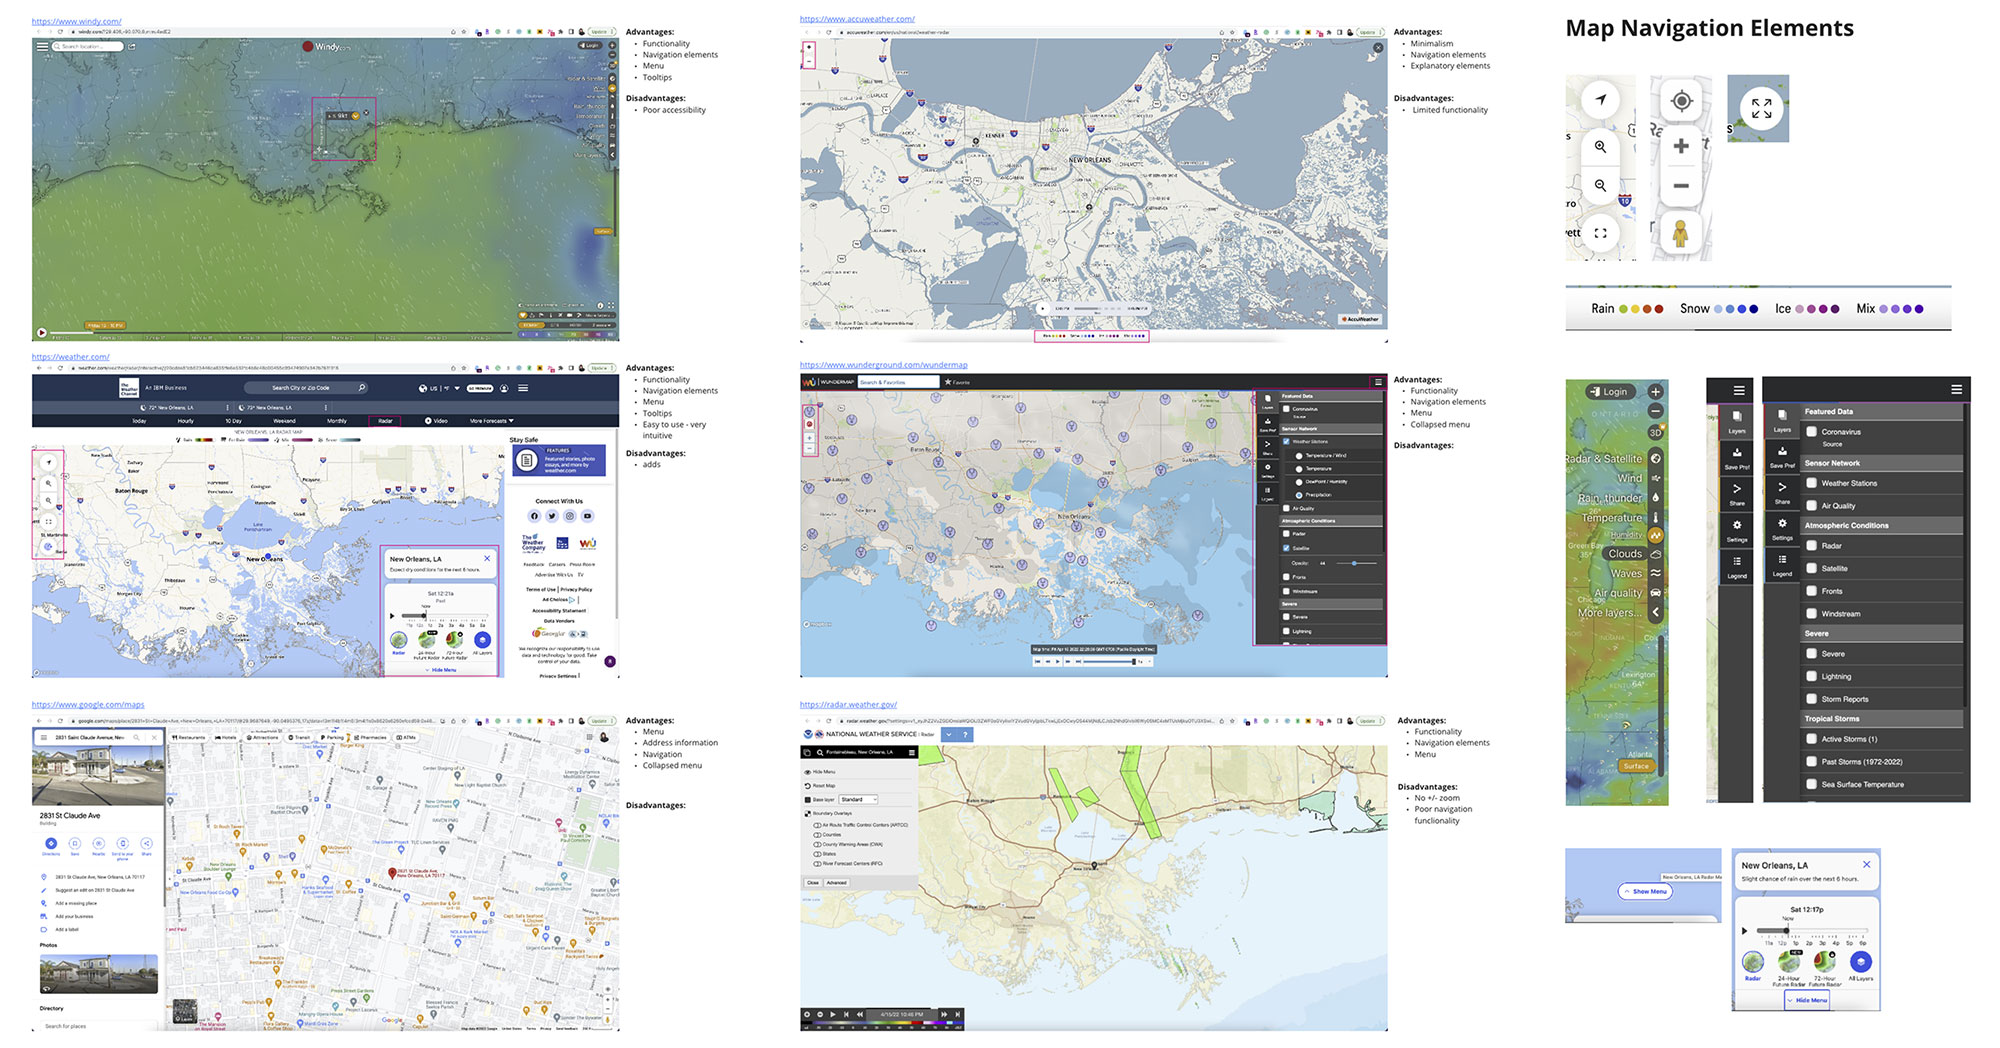
Task: Click the yellow Pegman street view icon
Action: [x=1681, y=233]
